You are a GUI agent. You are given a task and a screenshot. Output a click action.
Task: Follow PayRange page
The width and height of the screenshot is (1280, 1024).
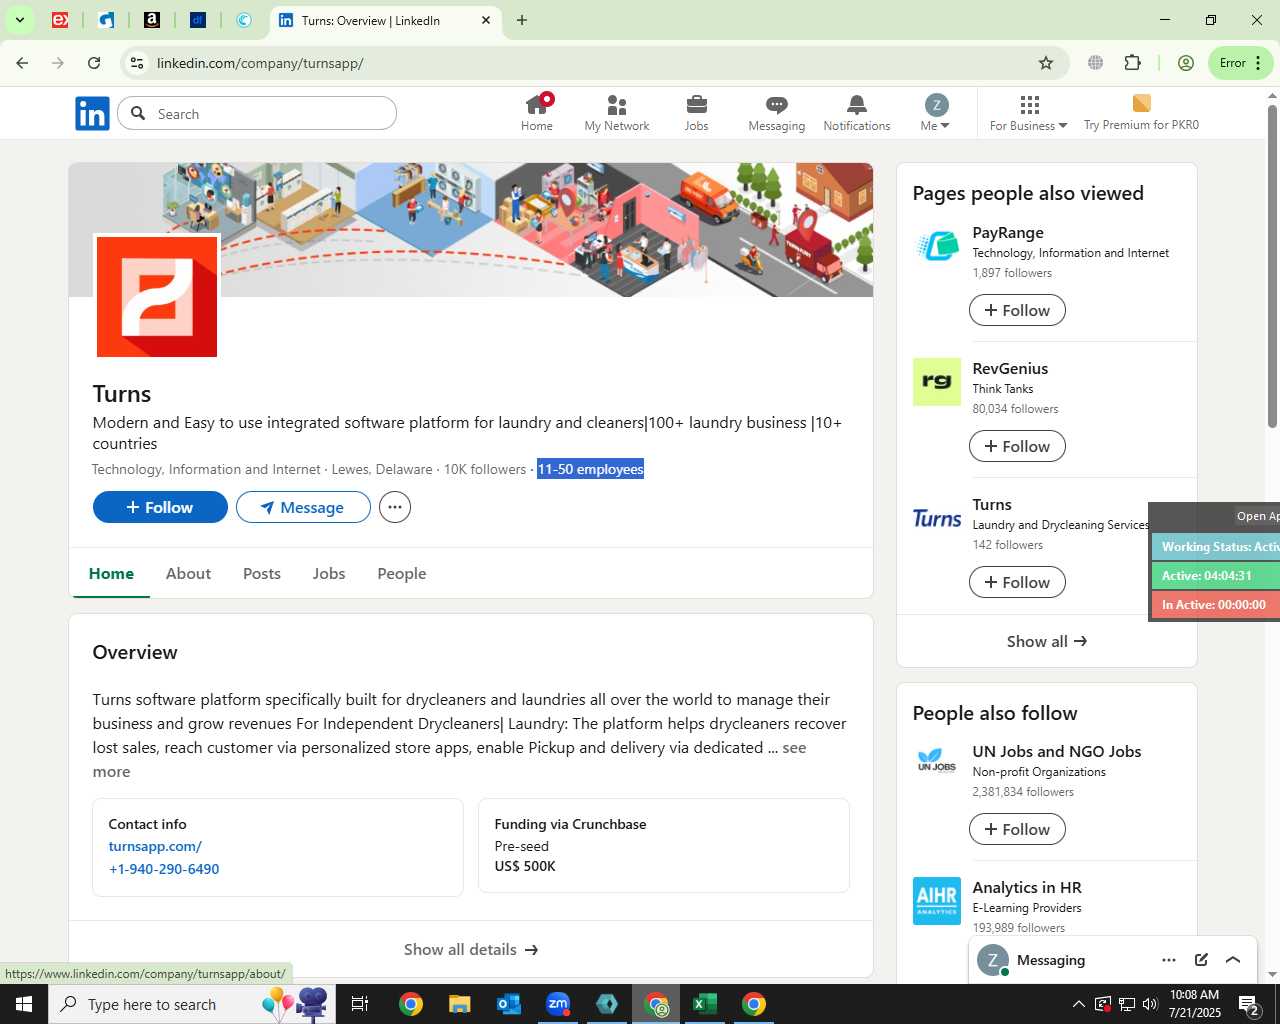(1017, 310)
